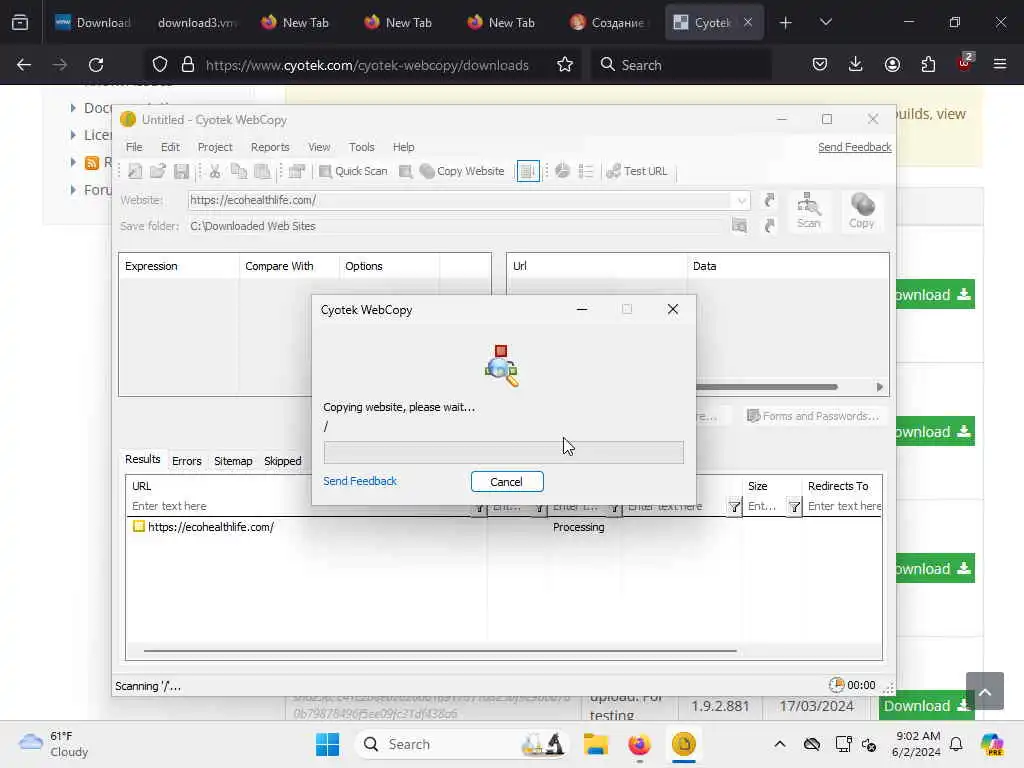The height and width of the screenshot is (768, 1024).
Task: Click the progress bar in copying dialog
Action: coord(504,453)
